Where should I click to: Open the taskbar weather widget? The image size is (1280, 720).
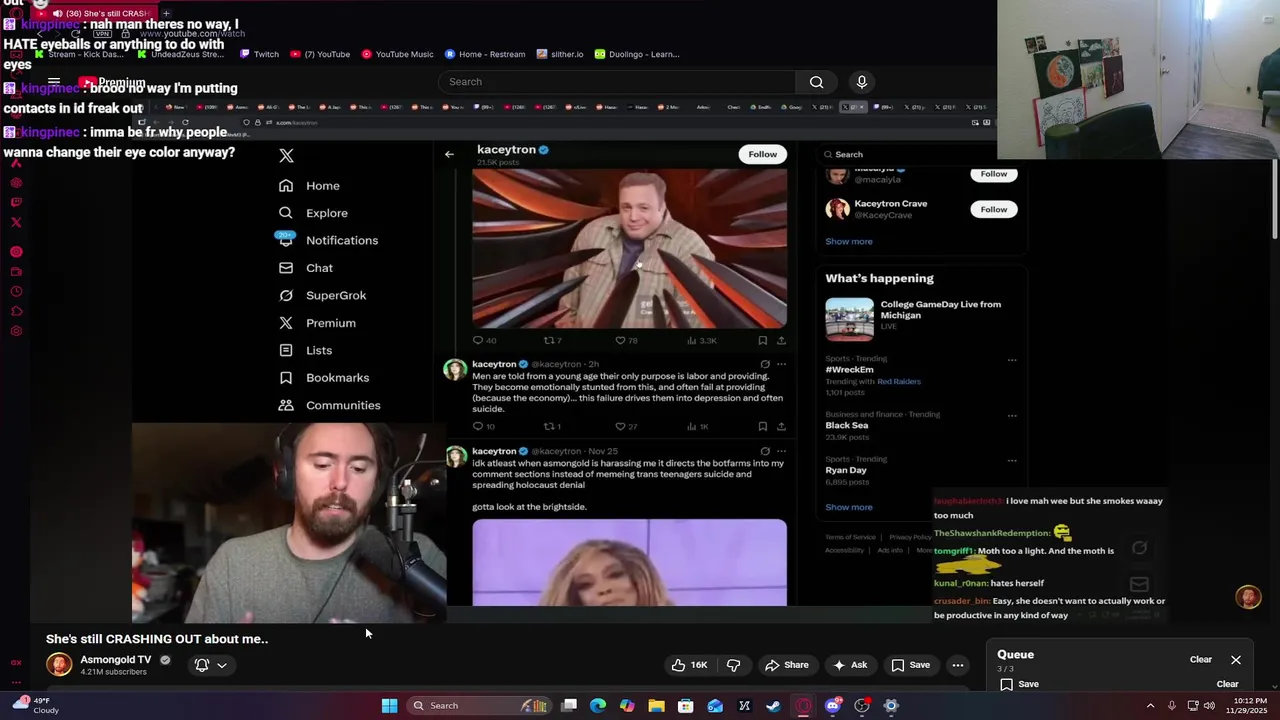coord(34,705)
